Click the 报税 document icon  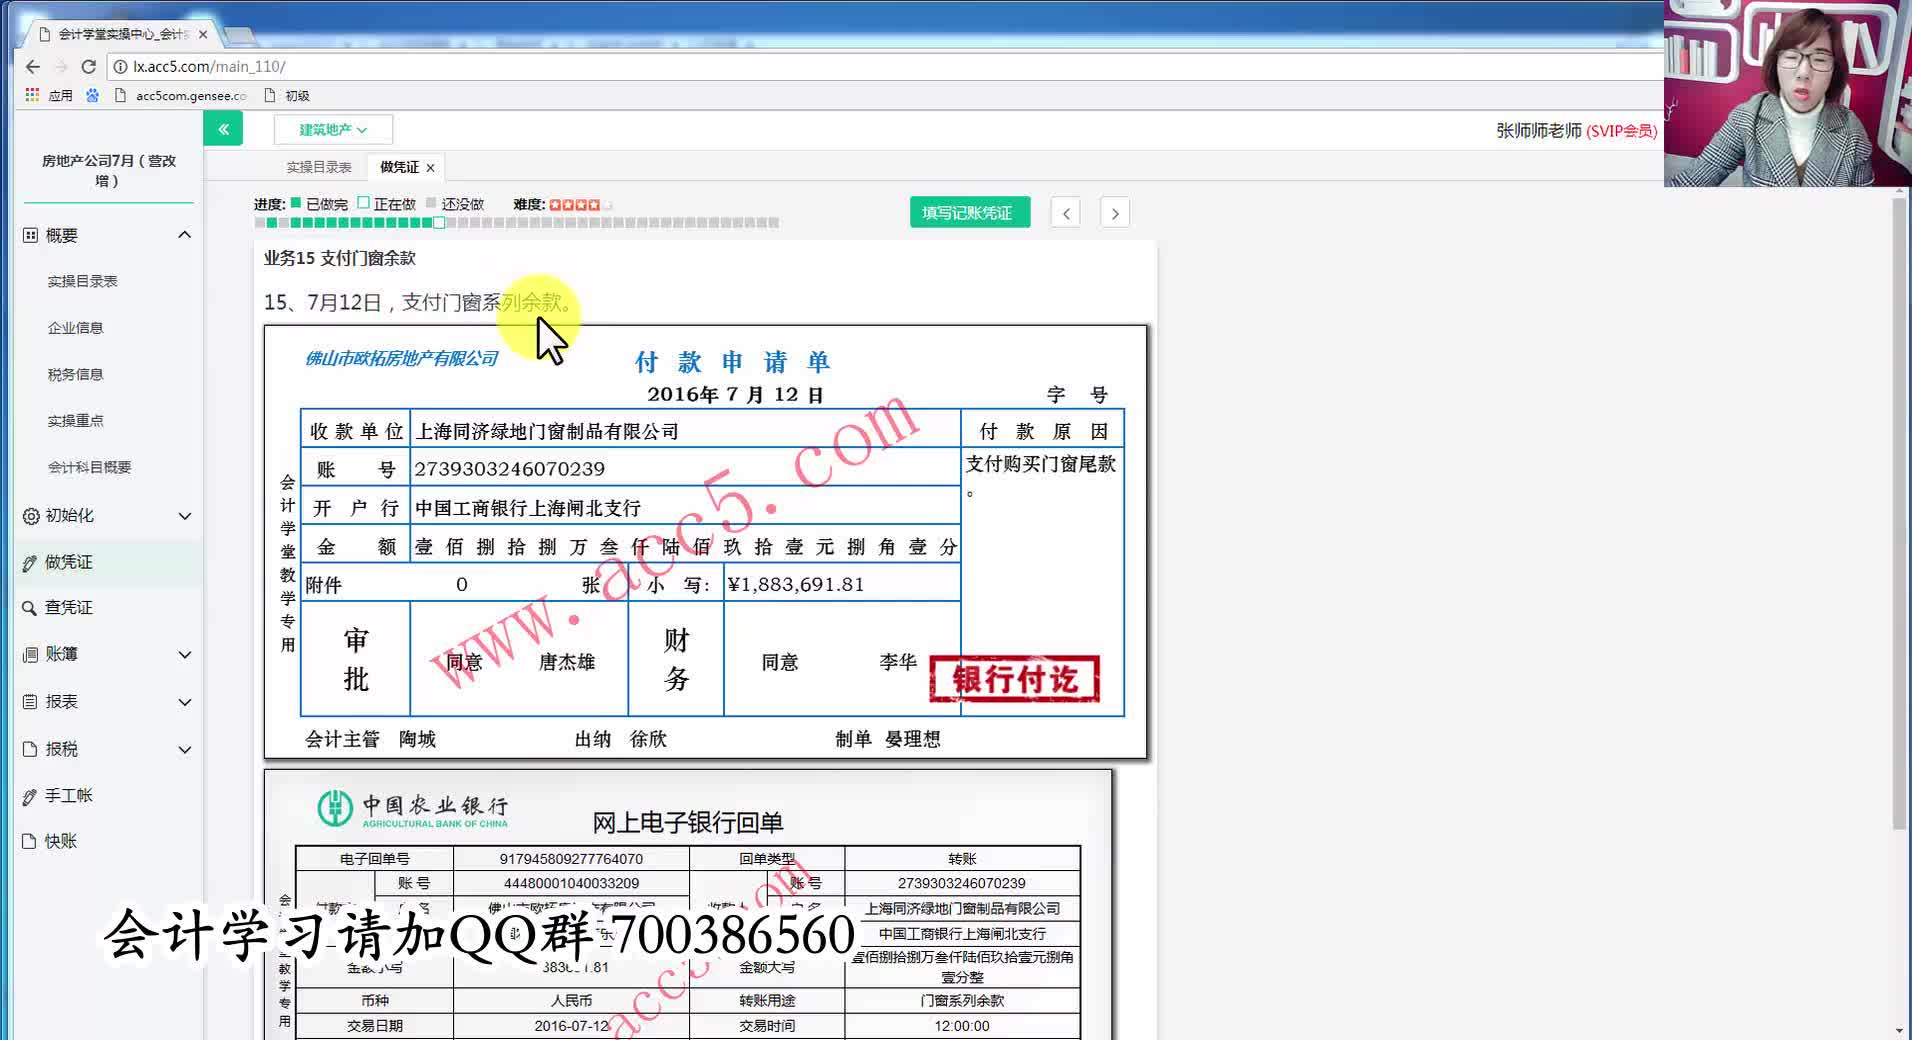pyautogui.click(x=30, y=748)
